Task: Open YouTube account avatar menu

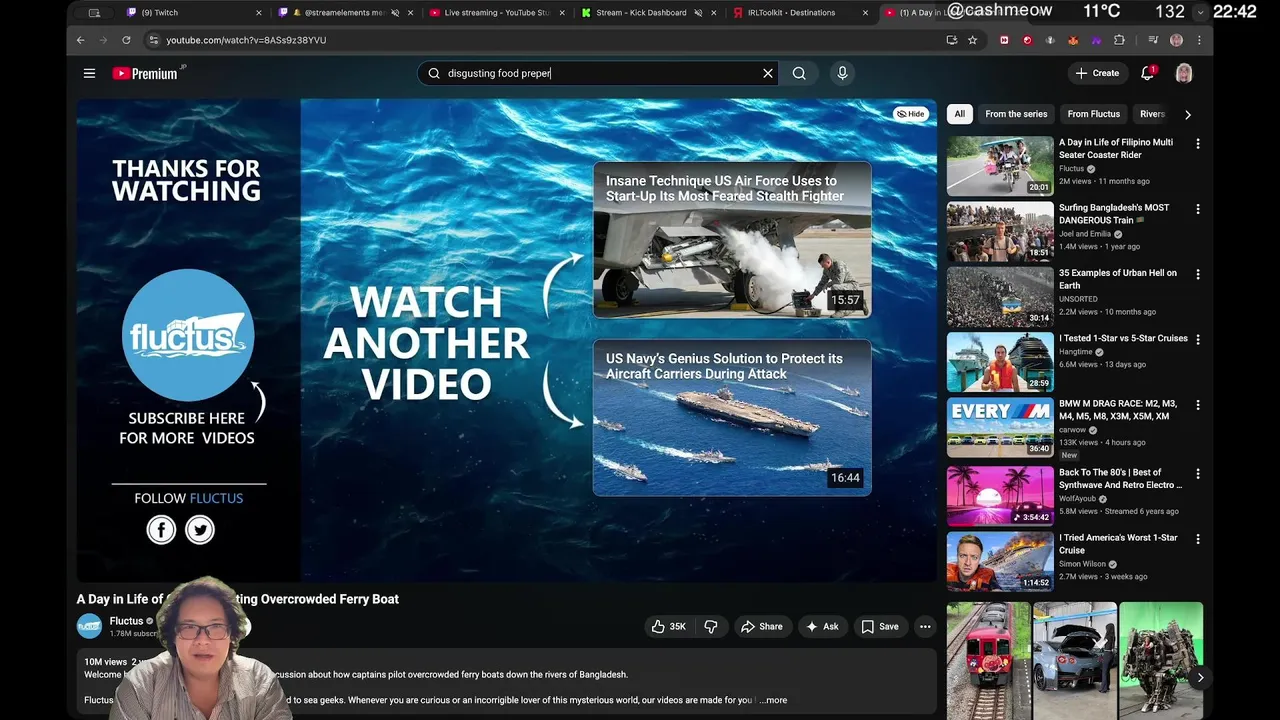Action: click(1184, 73)
